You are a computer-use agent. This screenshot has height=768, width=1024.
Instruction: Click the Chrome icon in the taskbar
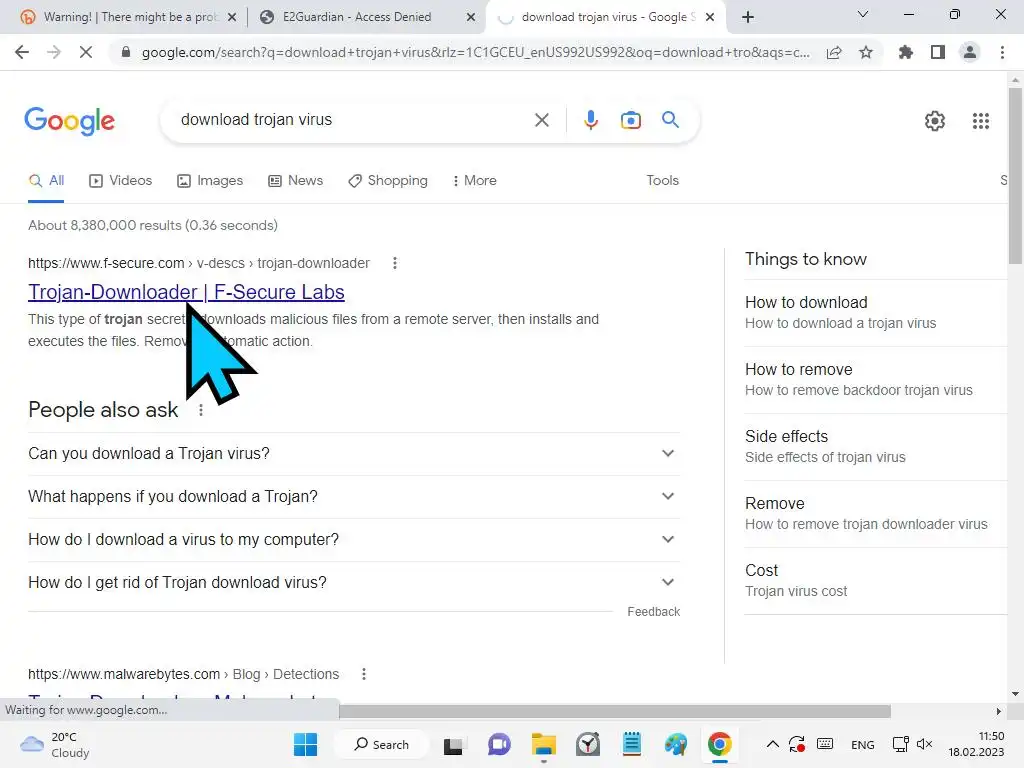point(719,744)
